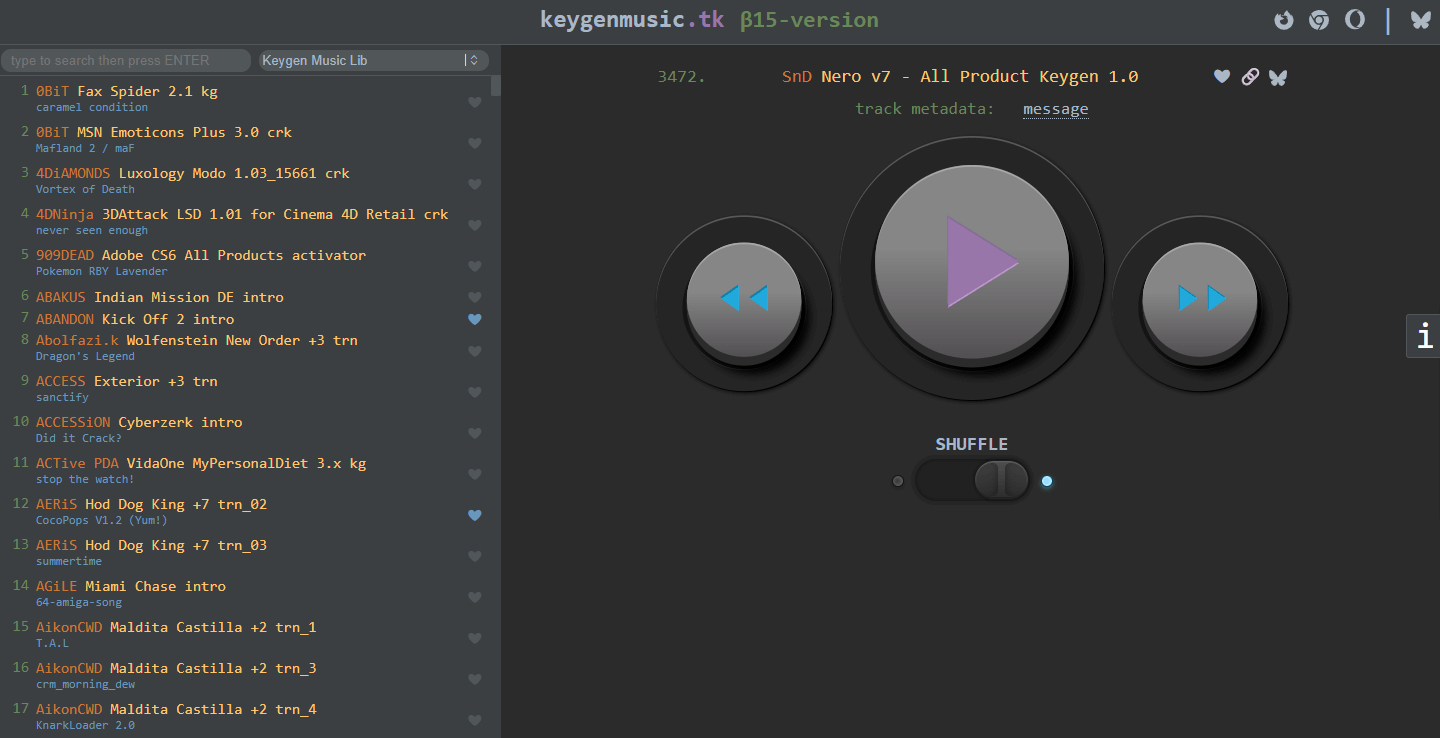Image resolution: width=1440 pixels, height=738 pixels.
Task: Click the rewind previous track button
Action: click(x=743, y=299)
